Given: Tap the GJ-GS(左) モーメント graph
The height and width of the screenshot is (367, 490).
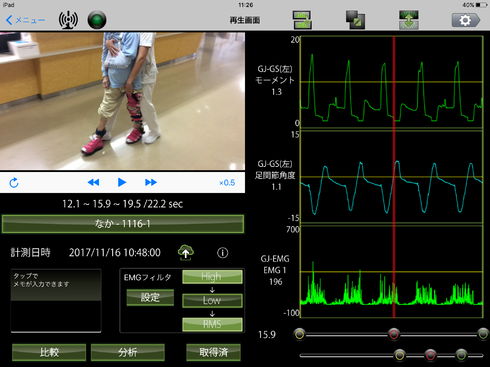Looking at the screenshot, I should click(392, 82).
